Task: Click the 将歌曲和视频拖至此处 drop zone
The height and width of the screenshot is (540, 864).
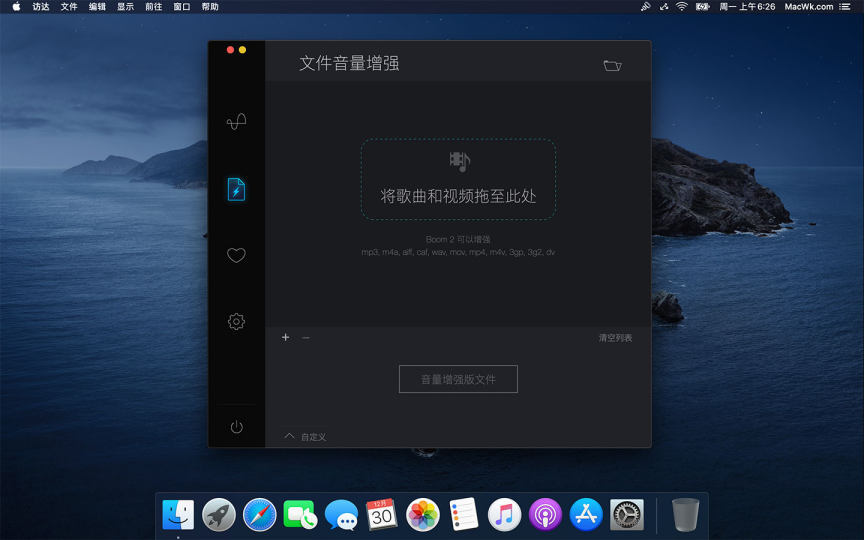Action: [458, 180]
